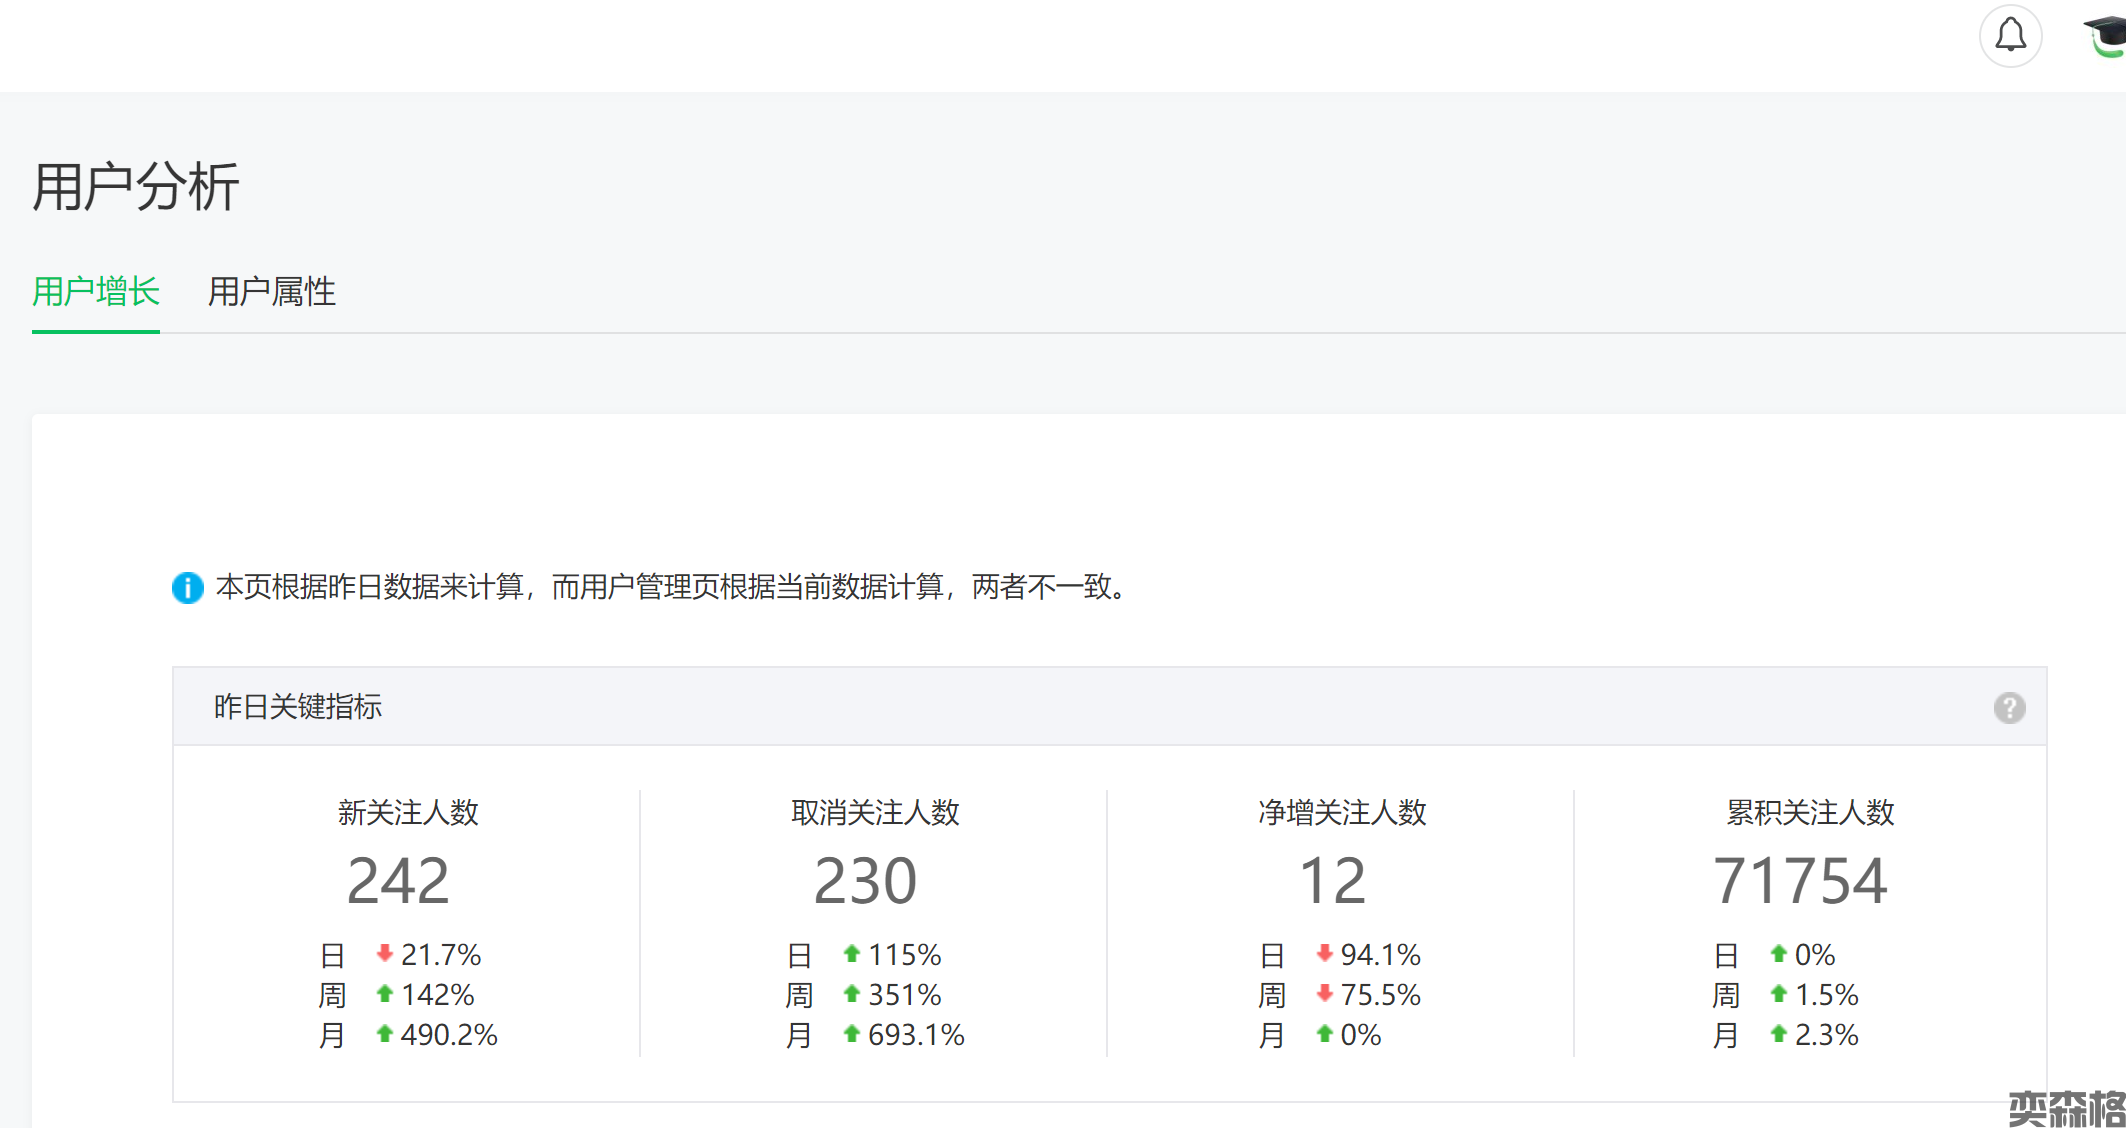Select the 净增关注人数 value 12
This screenshot has width=2126, height=1128.
[1332, 881]
